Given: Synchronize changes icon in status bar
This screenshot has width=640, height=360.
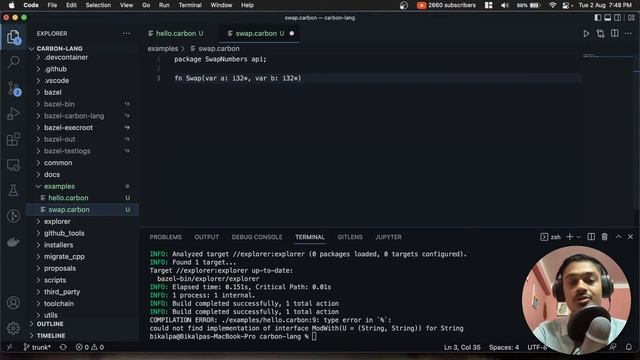Looking at the screenshot, I should (63, 347).
